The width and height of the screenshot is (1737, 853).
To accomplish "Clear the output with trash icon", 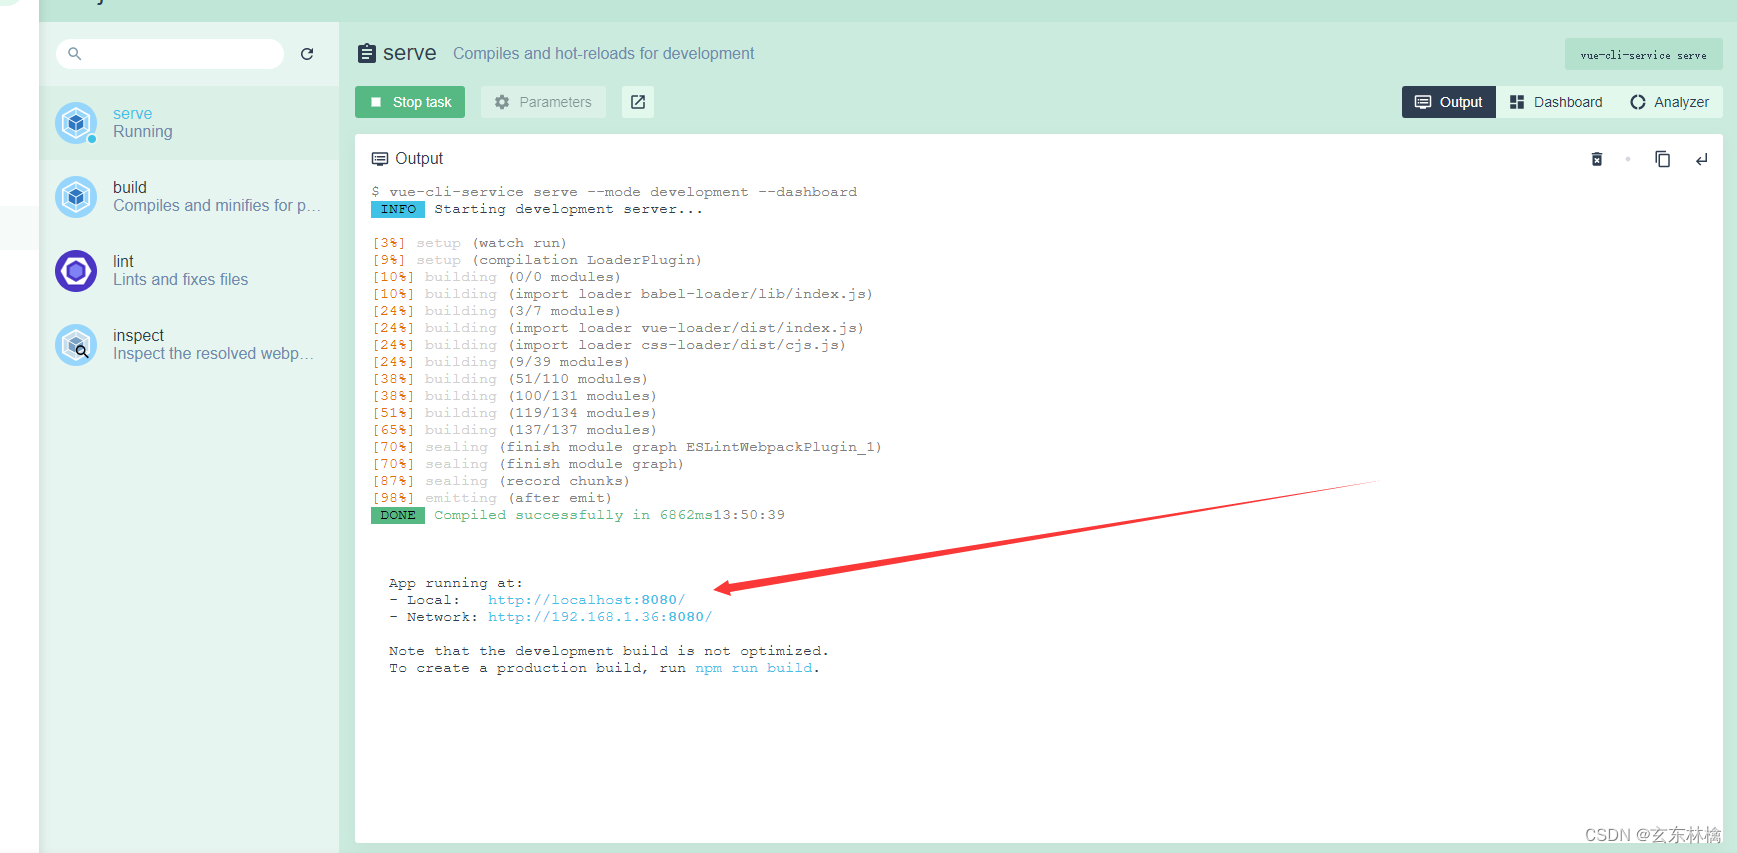I will click(1597, 159).
